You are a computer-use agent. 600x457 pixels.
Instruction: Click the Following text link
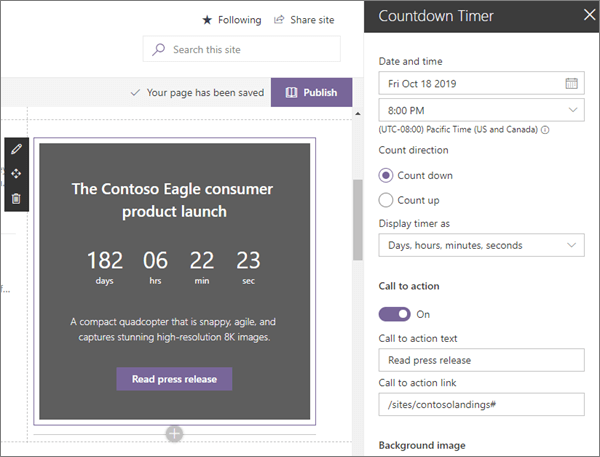click(240, 20)
